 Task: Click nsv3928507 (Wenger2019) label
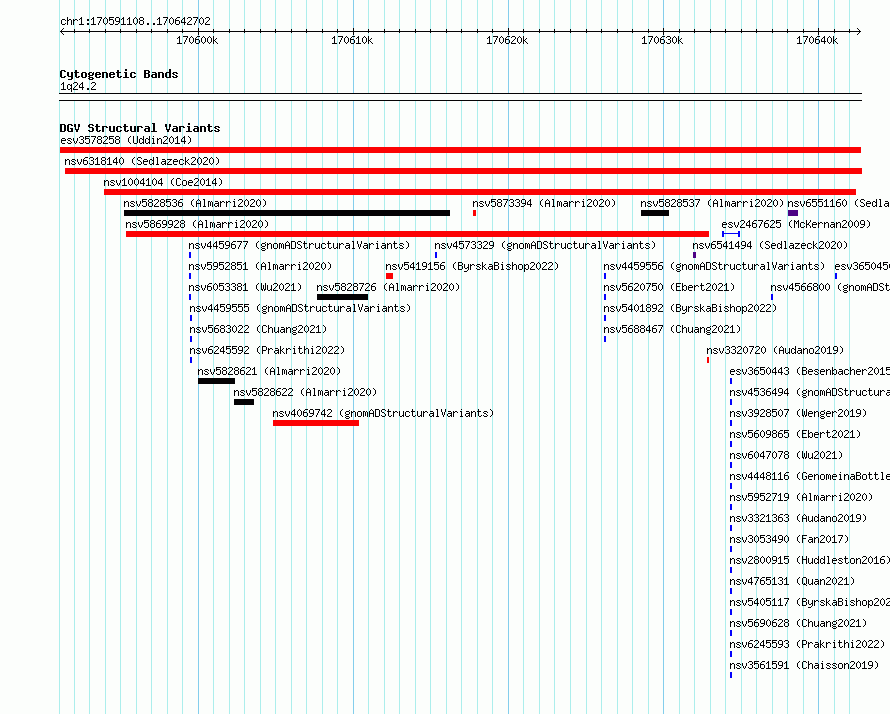coord(798,413)
